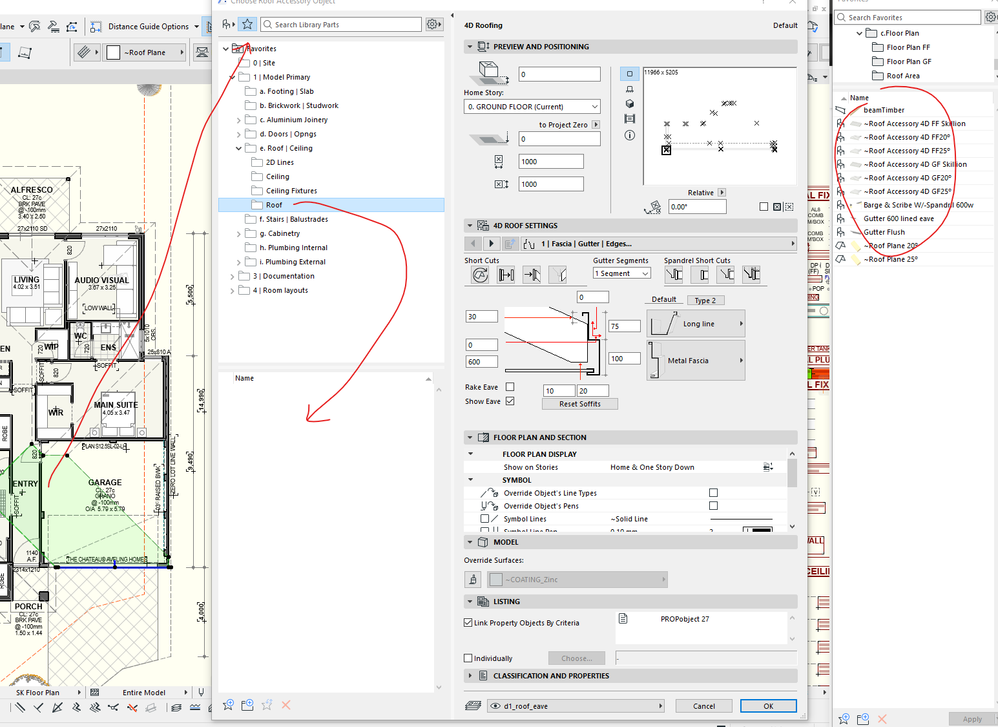Open library settings gear menu
The width and height of the screenshot is (998, 727).
433,24
